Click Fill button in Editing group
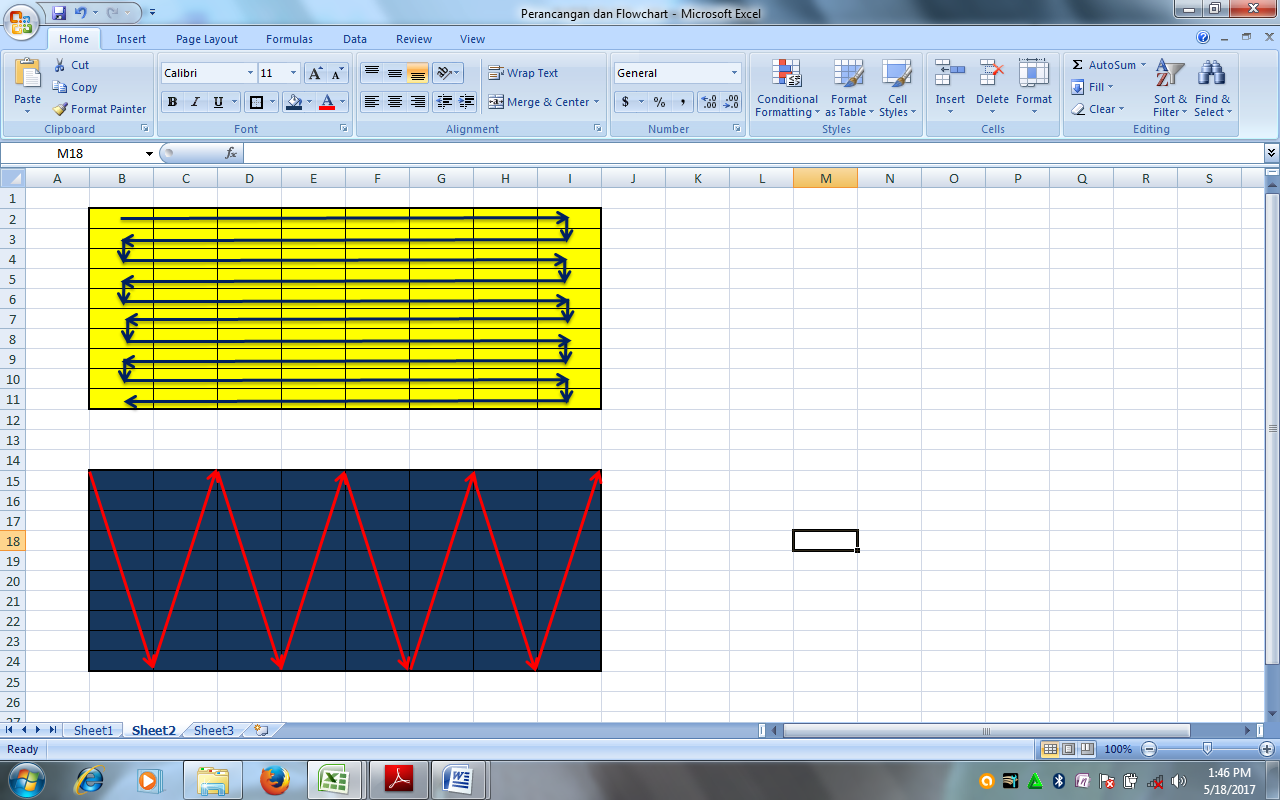The width and height of the screenshot is (1280, 800). pyautogui.click(x=1092, y=87)
